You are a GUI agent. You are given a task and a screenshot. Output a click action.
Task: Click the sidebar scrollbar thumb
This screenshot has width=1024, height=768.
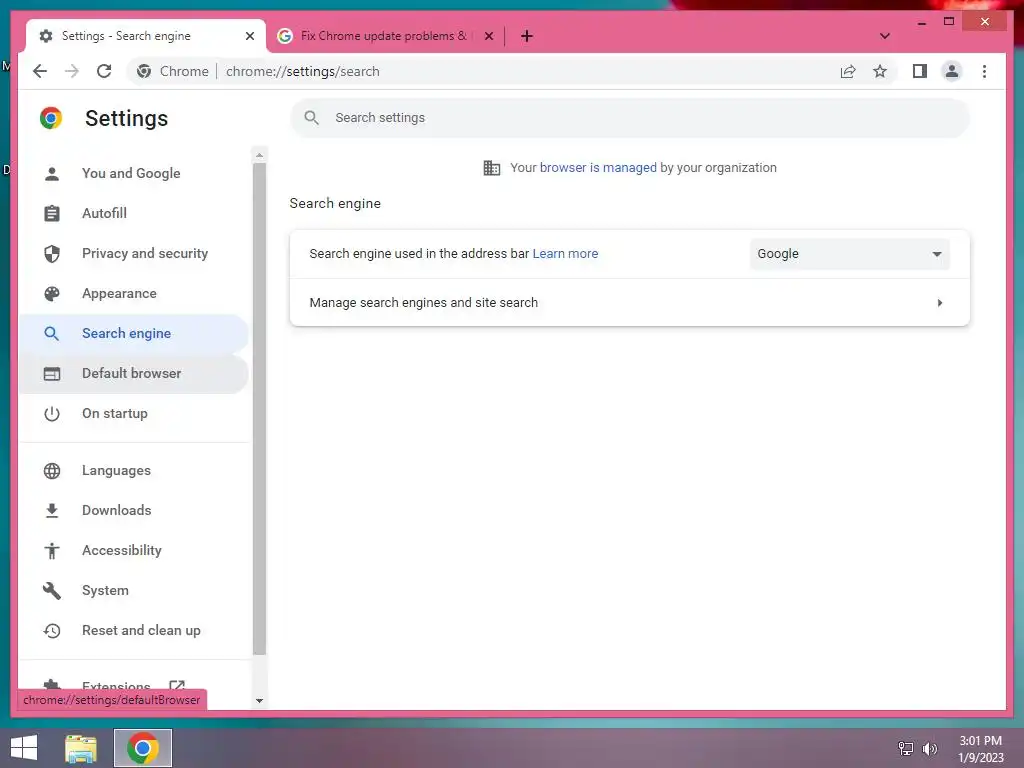click(259, 409)
